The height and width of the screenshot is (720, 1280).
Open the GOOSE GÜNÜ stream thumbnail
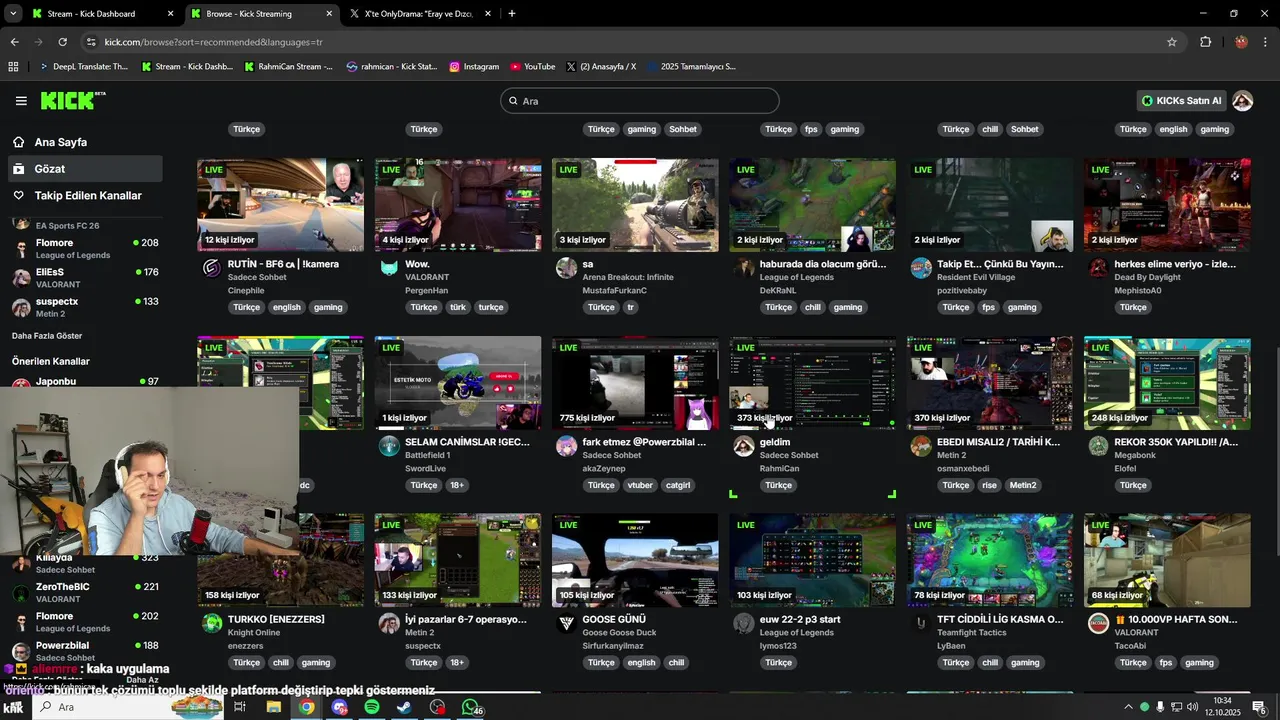coord(635,560)
